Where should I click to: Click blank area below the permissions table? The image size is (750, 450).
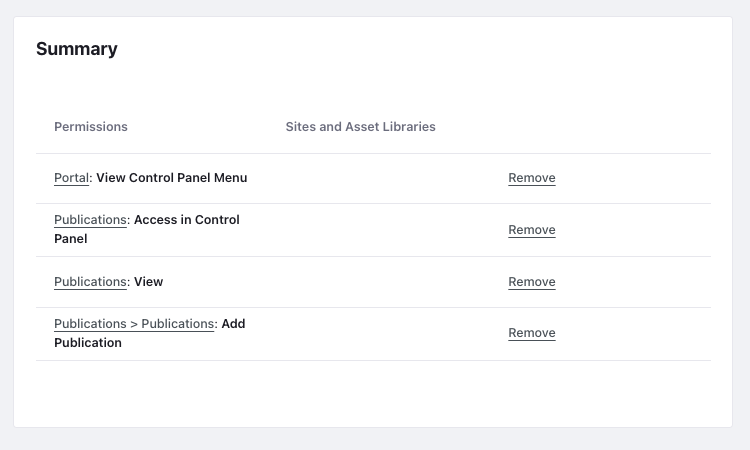click(372, 393)
